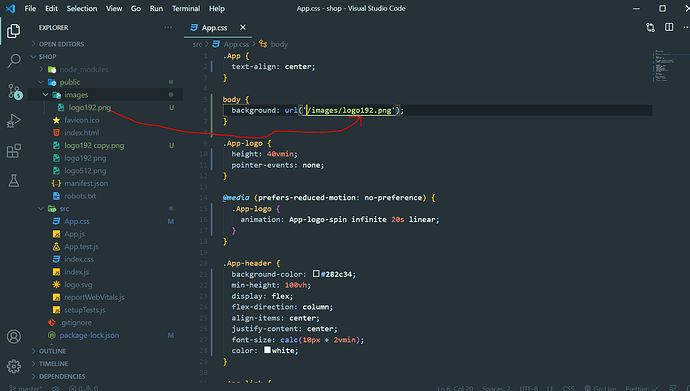690x391 pixels.
Task: Open the Manage gear menu
Action: click(x=14, y=366)
